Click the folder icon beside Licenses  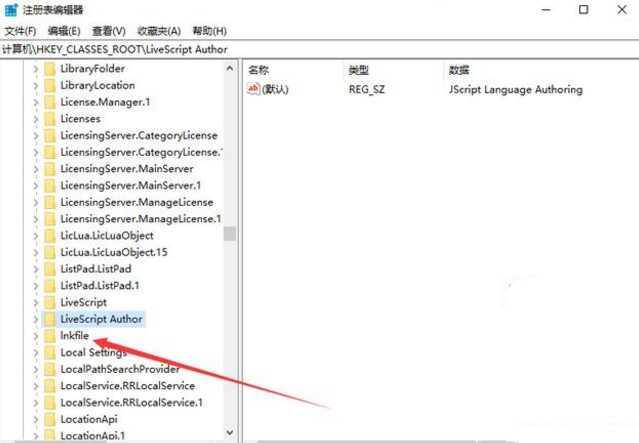[49, 119]
